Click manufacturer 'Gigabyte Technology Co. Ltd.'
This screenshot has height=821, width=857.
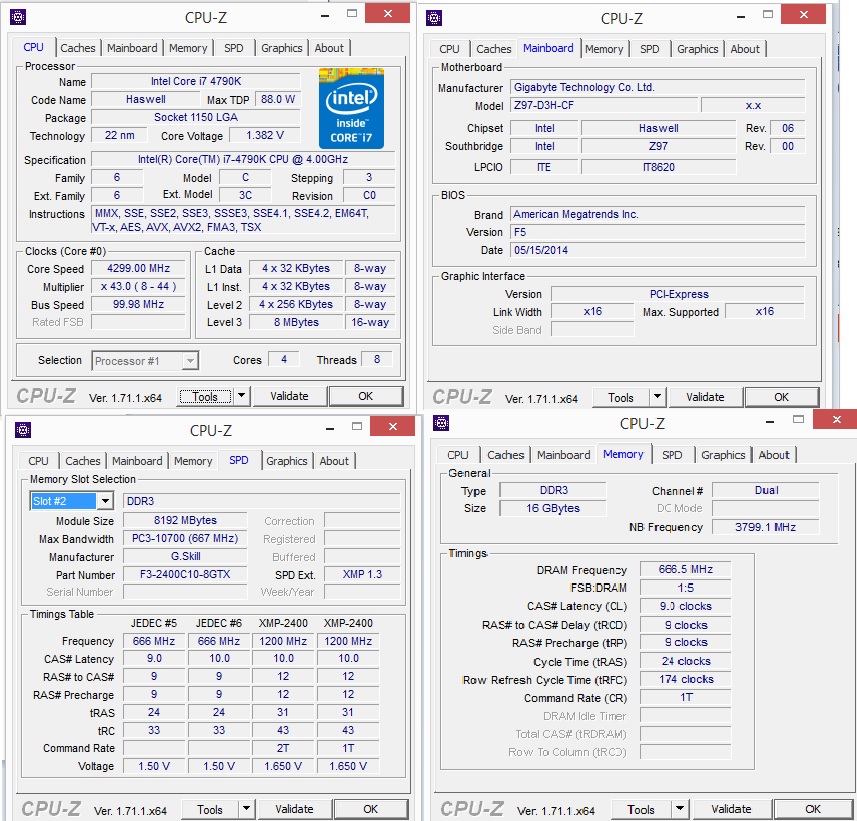[x=658, y=87]
